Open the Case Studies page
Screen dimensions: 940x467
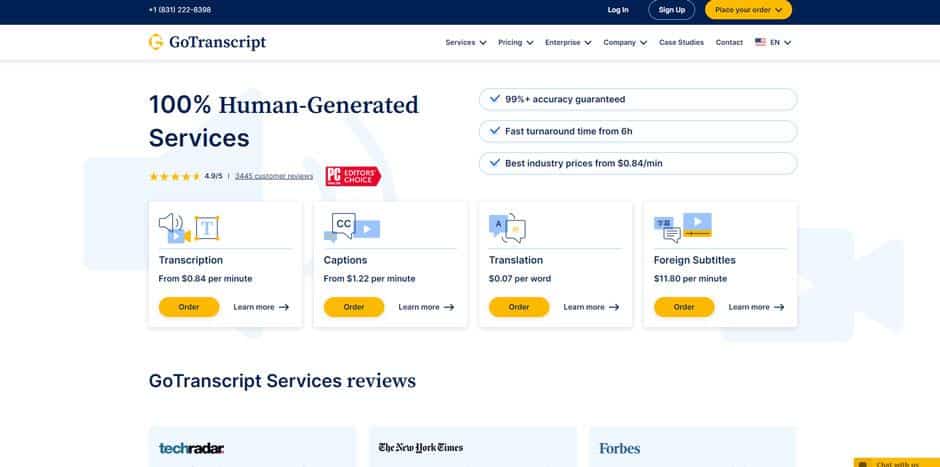coord(681,42)
